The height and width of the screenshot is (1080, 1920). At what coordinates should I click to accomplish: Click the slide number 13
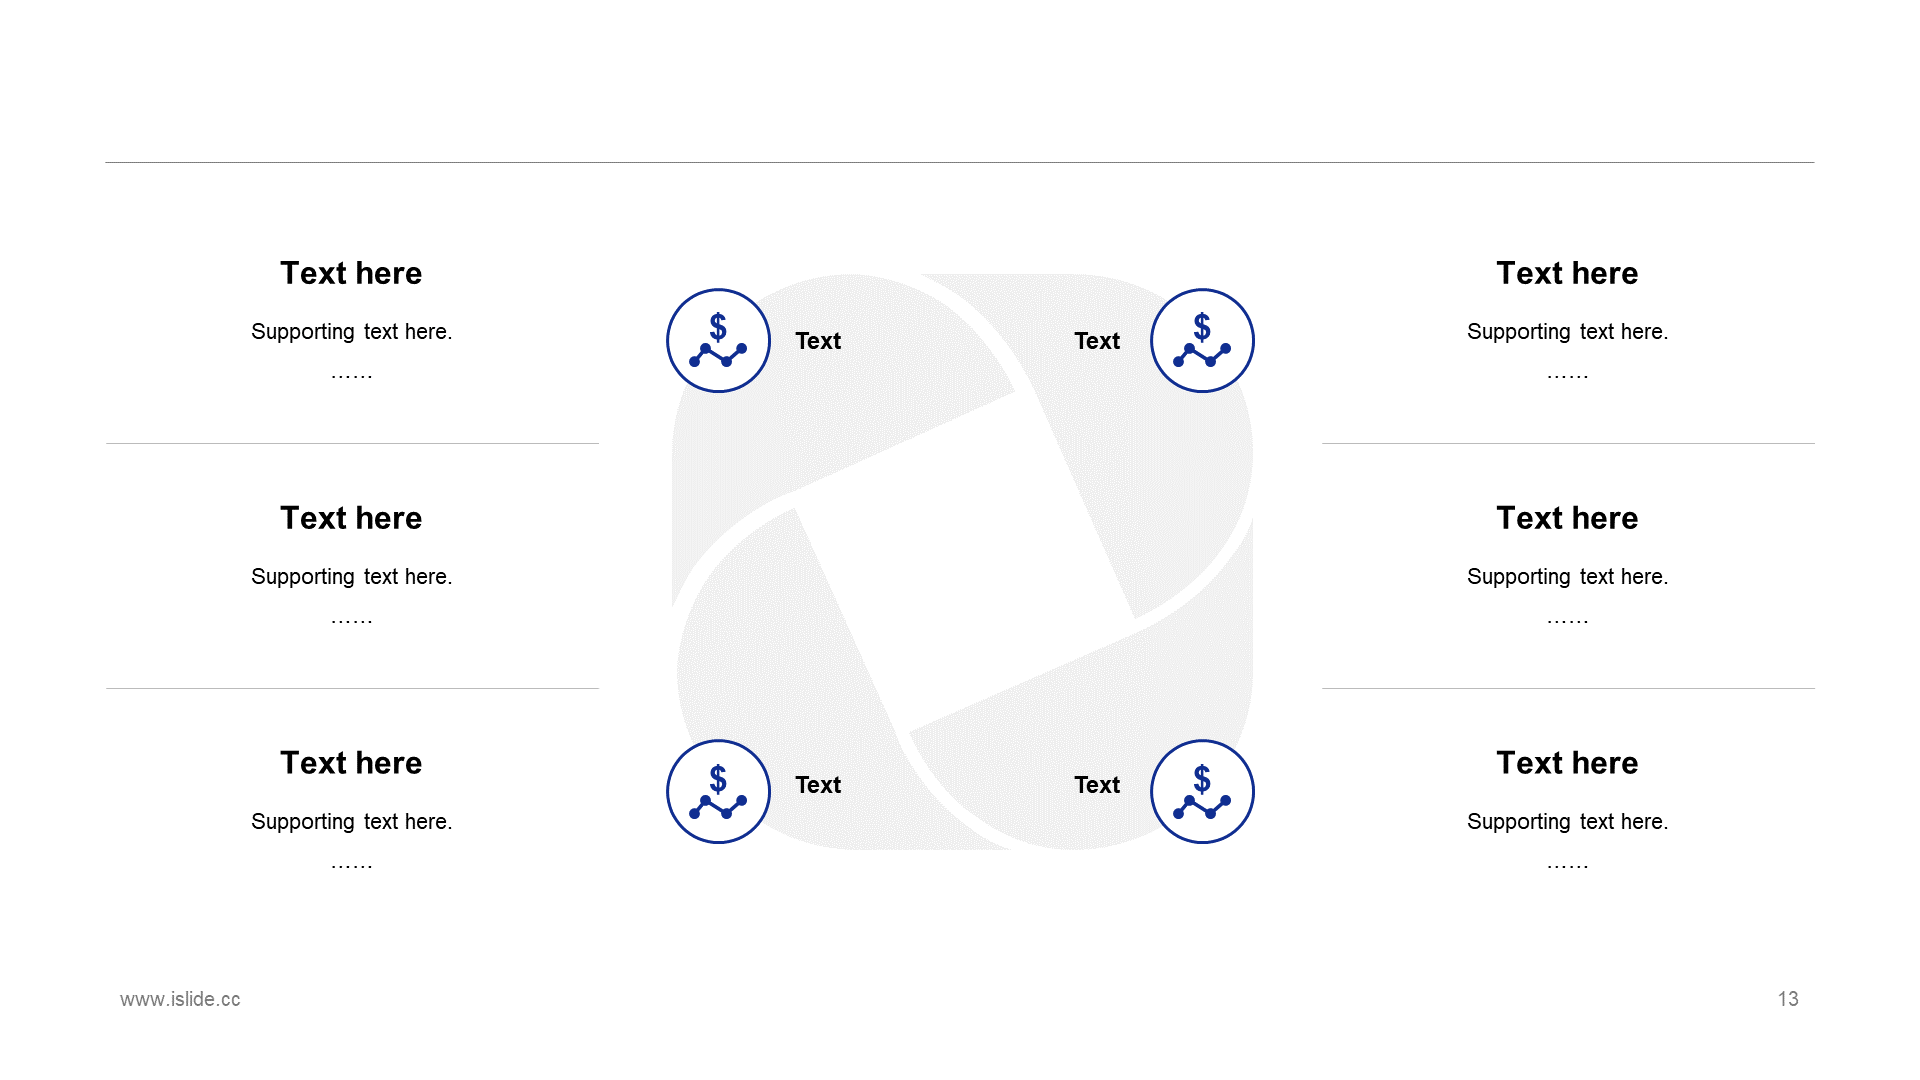[1788, 999]
